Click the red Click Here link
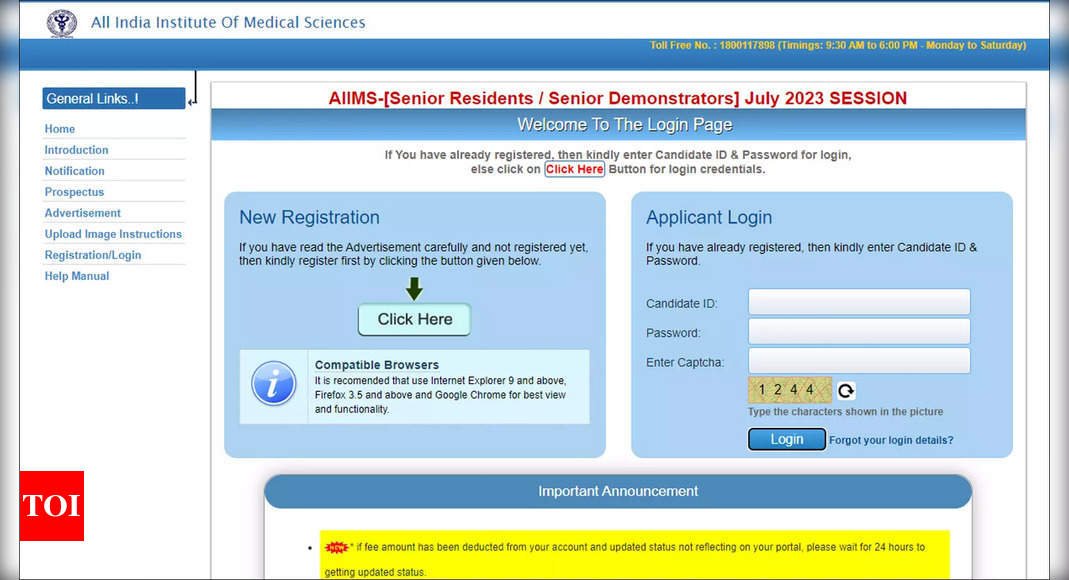The image size is (1069, 580). tap(574, 169)
